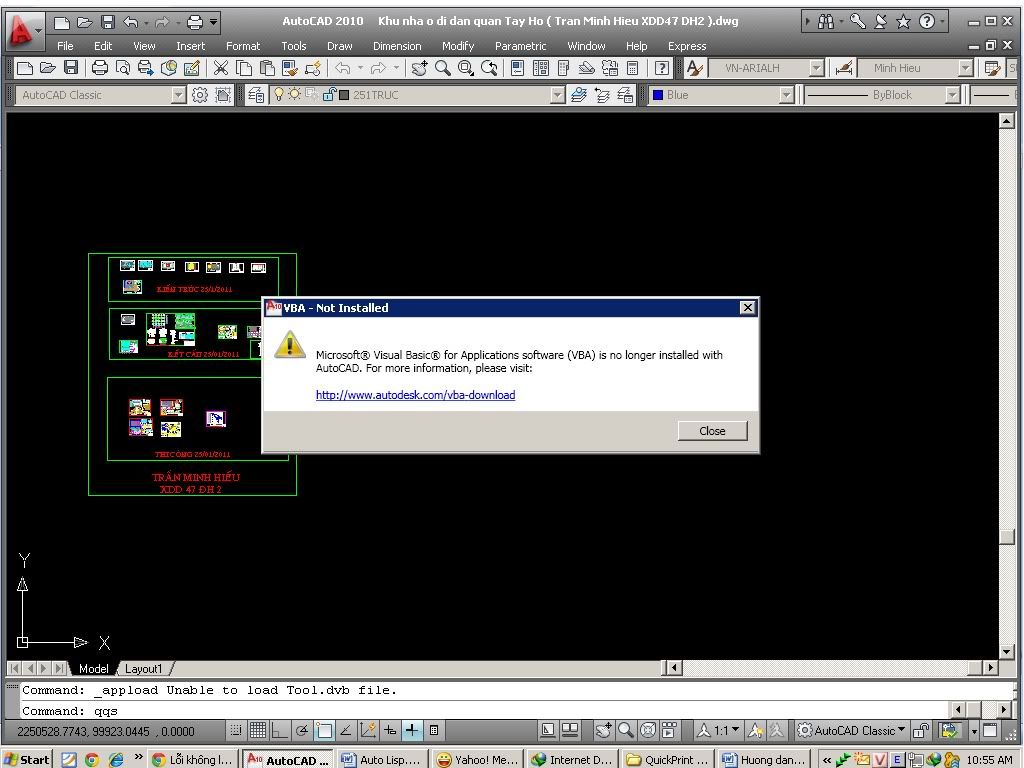
Task: Click the 251TRUC layer color square
Action: pyautogui.click(x=344, y=95)
